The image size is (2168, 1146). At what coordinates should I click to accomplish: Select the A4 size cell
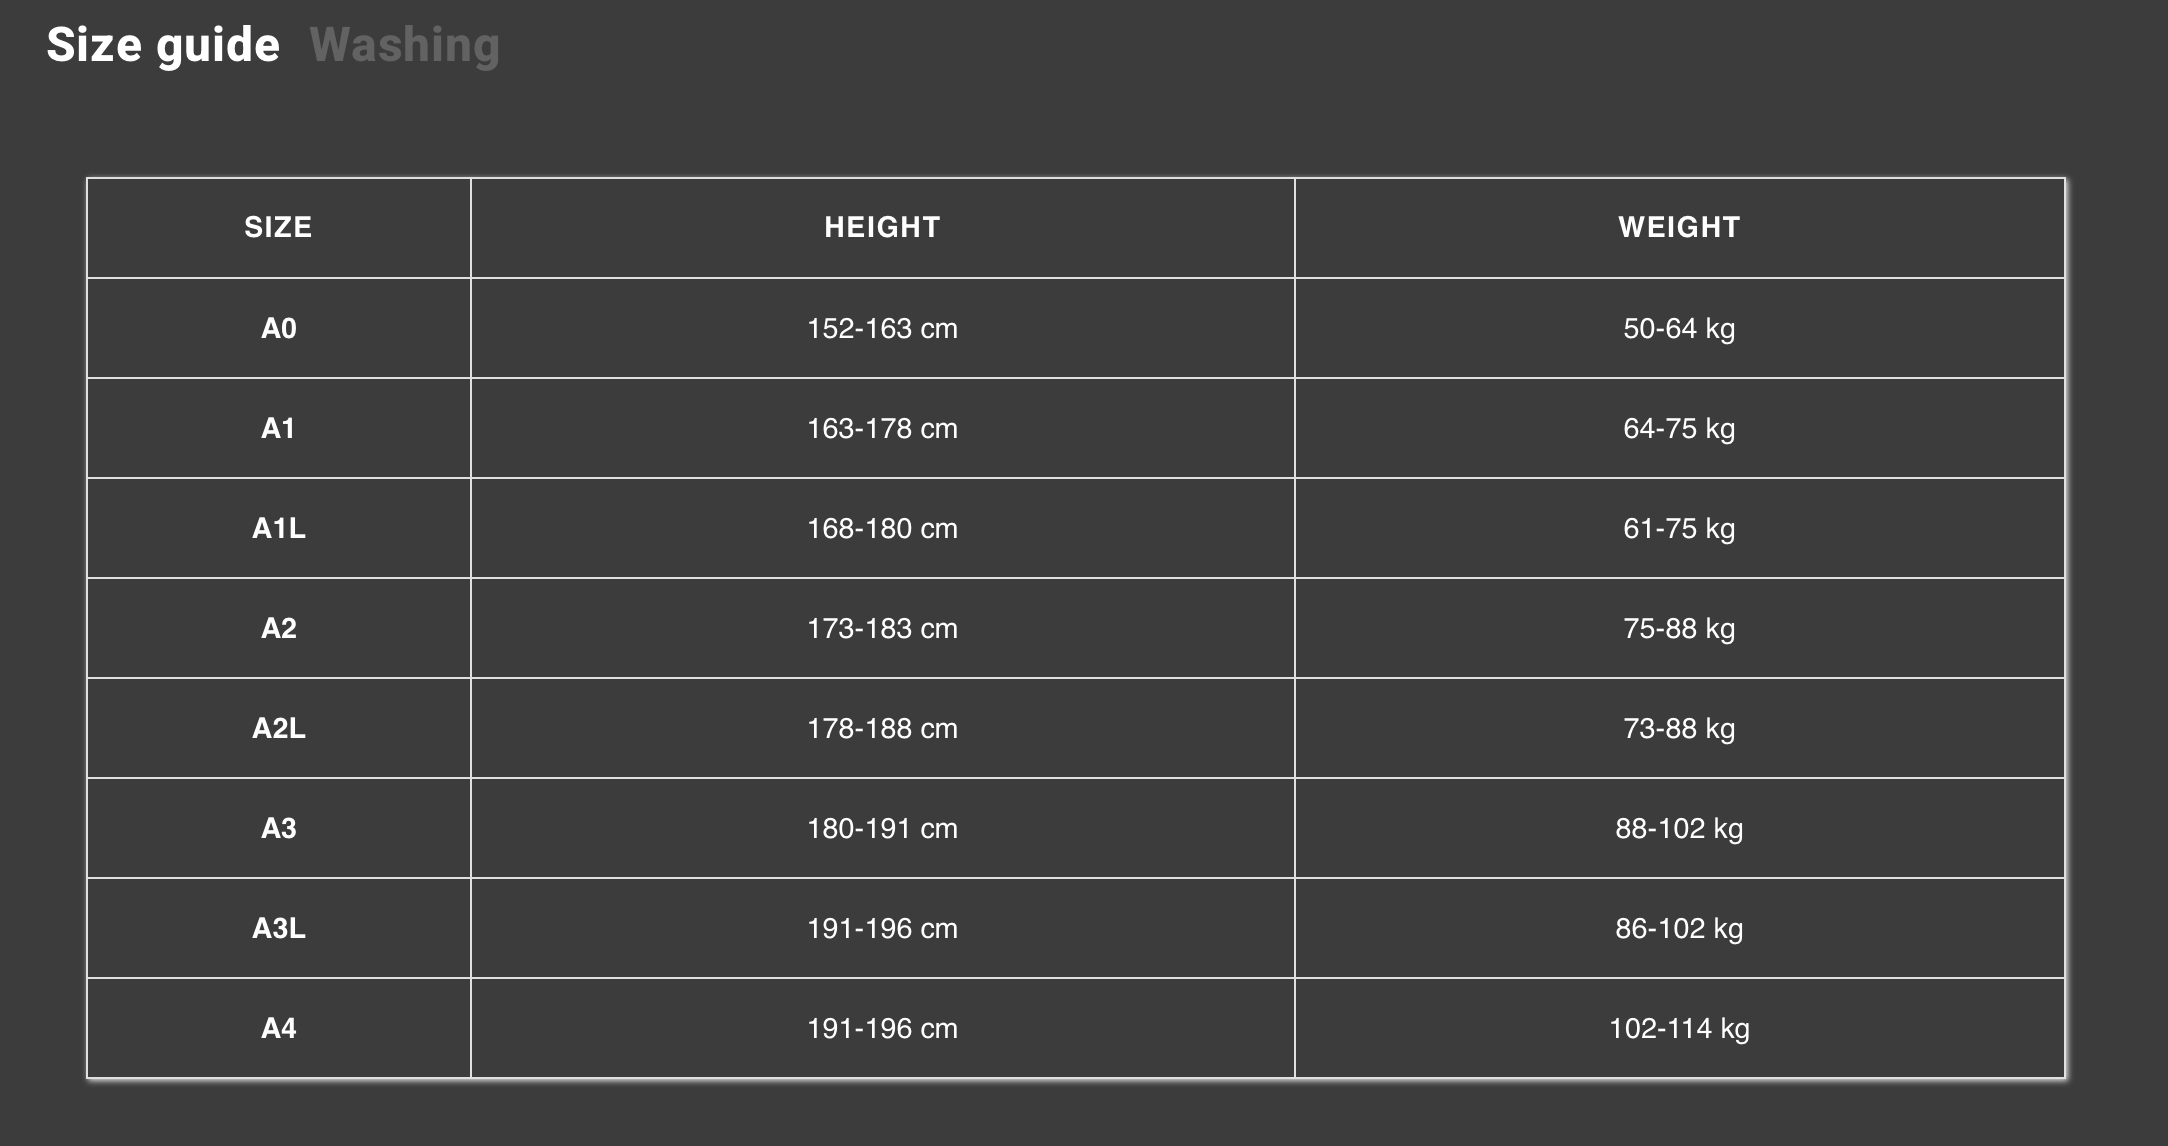pos(279,1028)
